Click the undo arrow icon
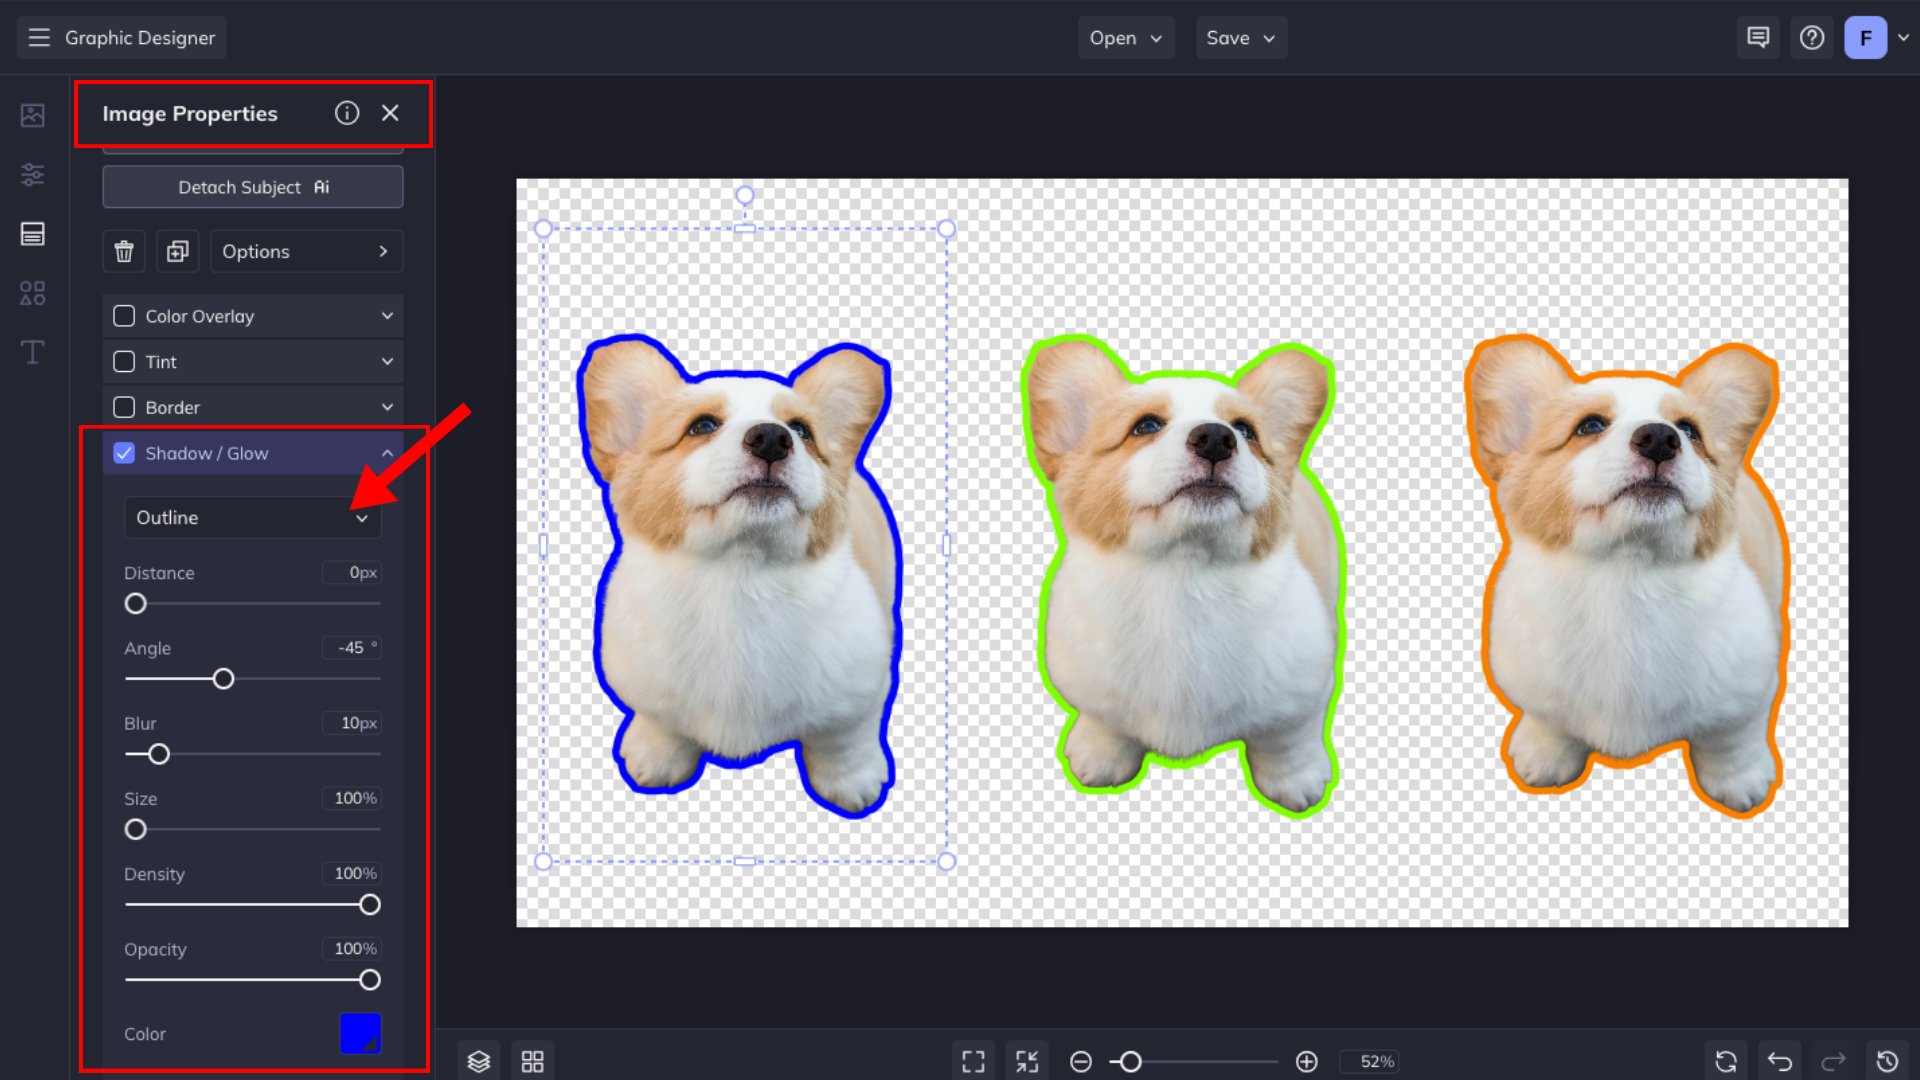This screenshot has width=1920, height=1080. (x=1780, y=1061)
